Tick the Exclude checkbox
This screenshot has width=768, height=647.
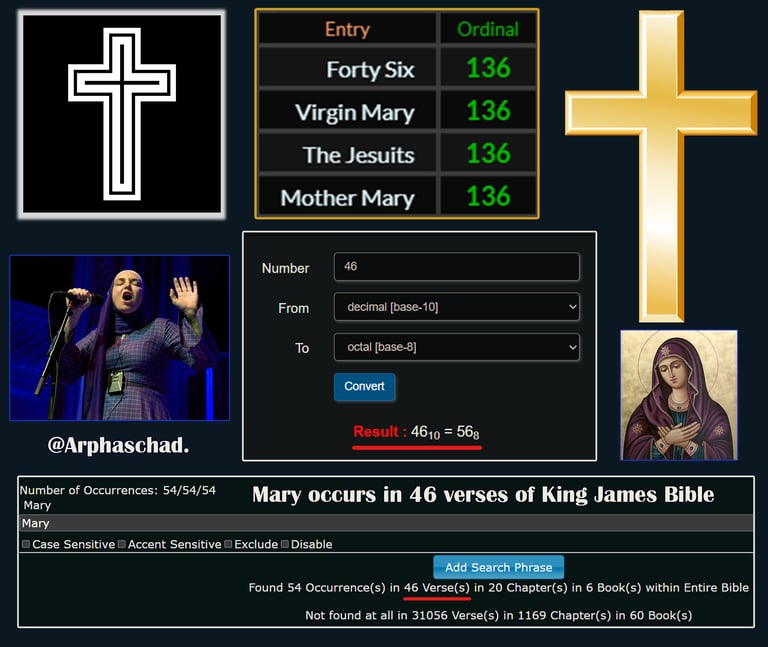(228, 544)
